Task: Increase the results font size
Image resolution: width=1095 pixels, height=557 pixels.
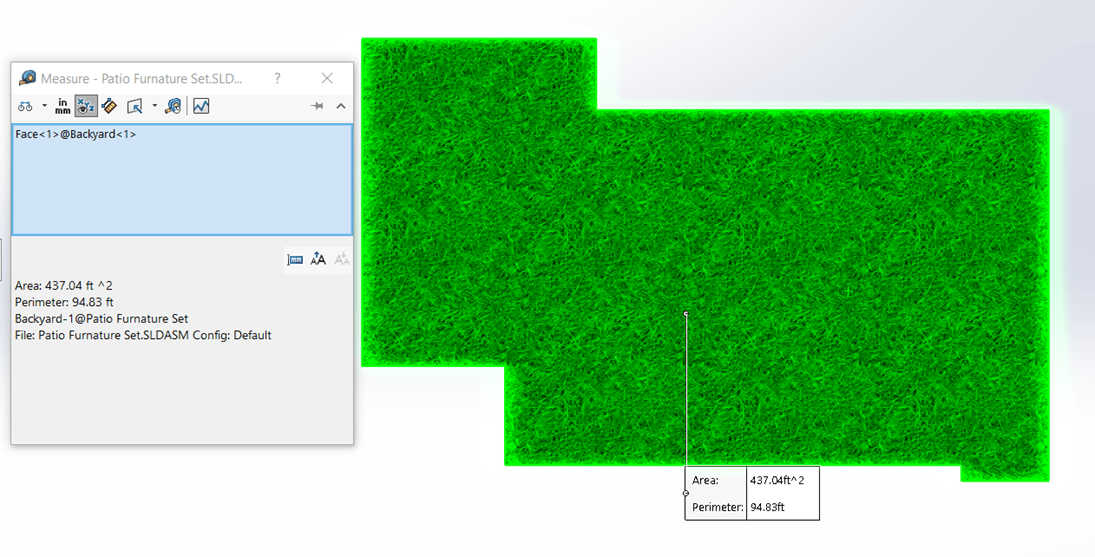Action: click(x=318, y=260)
